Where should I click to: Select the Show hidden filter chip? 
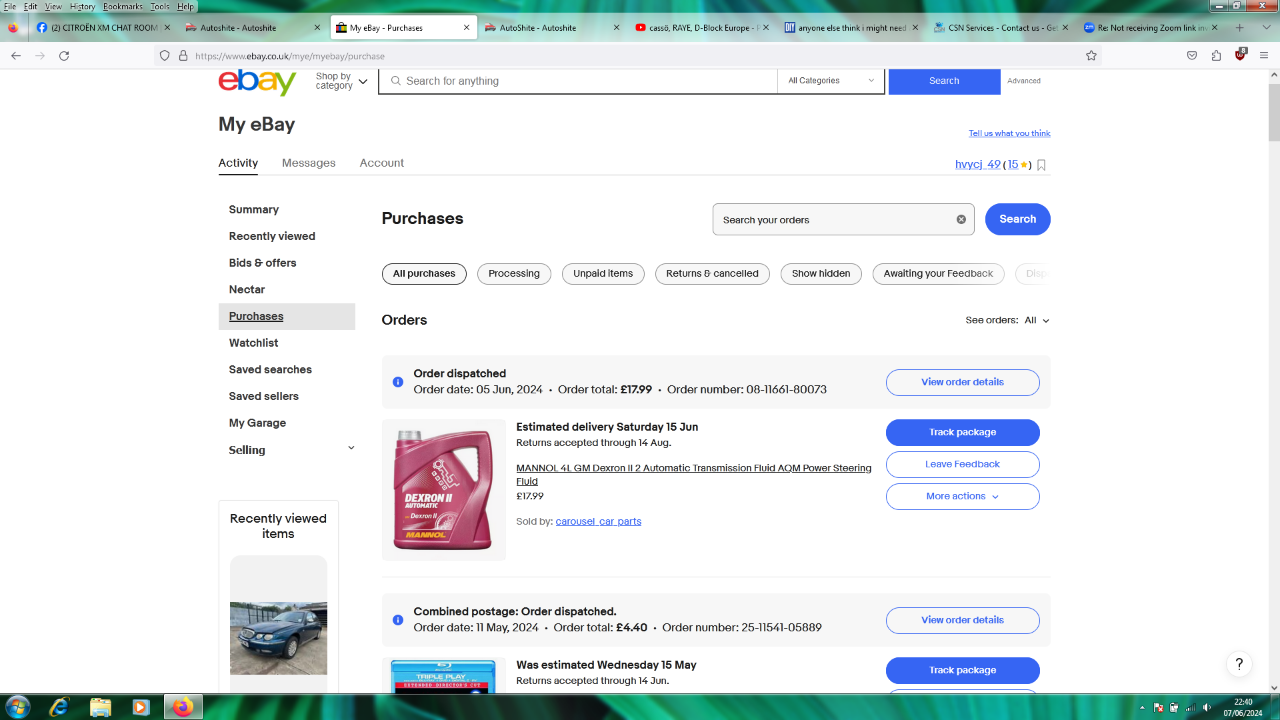click(x=821, y=274)
